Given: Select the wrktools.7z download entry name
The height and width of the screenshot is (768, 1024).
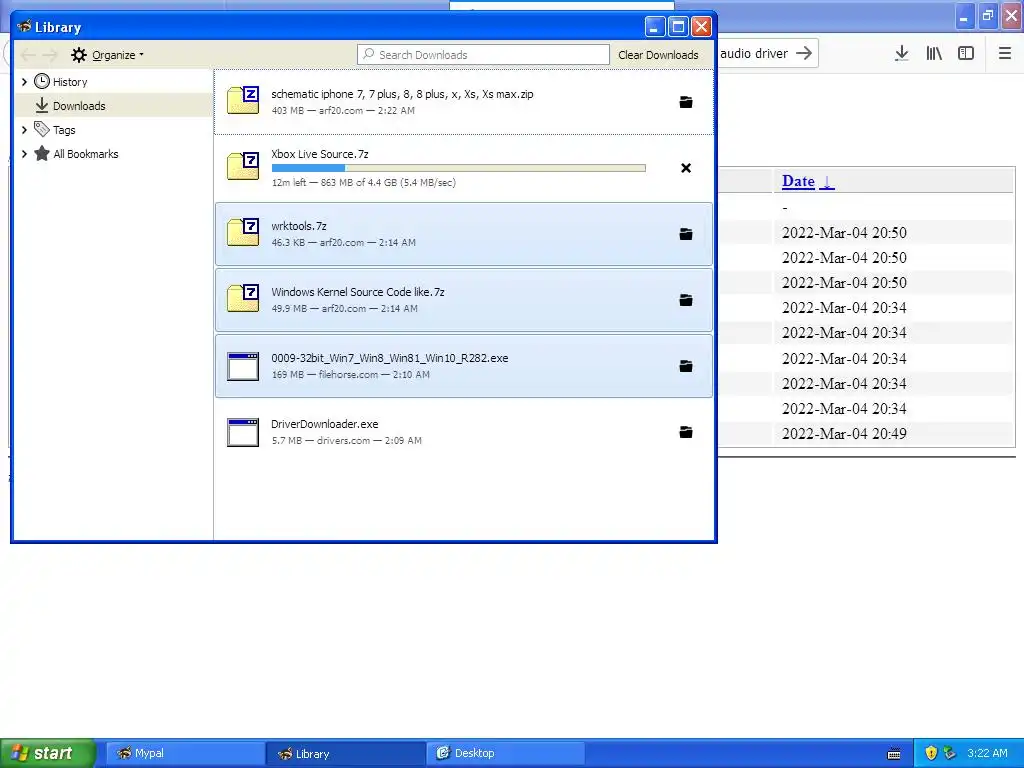Looking at the screenshot, I should (x=298, y=226).
